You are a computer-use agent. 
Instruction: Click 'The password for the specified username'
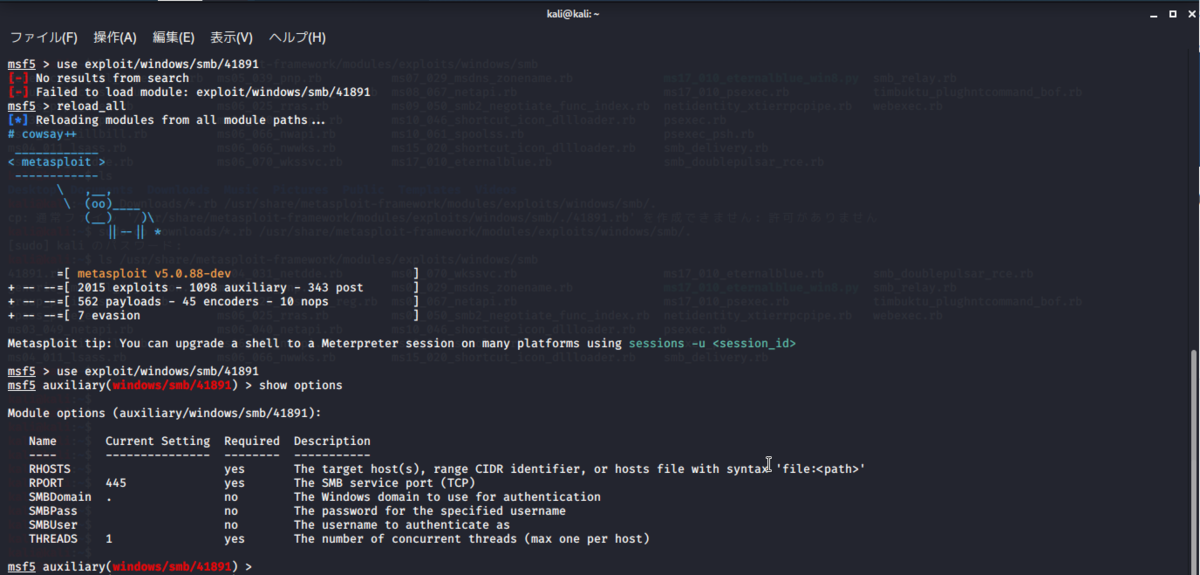(430, 511)
